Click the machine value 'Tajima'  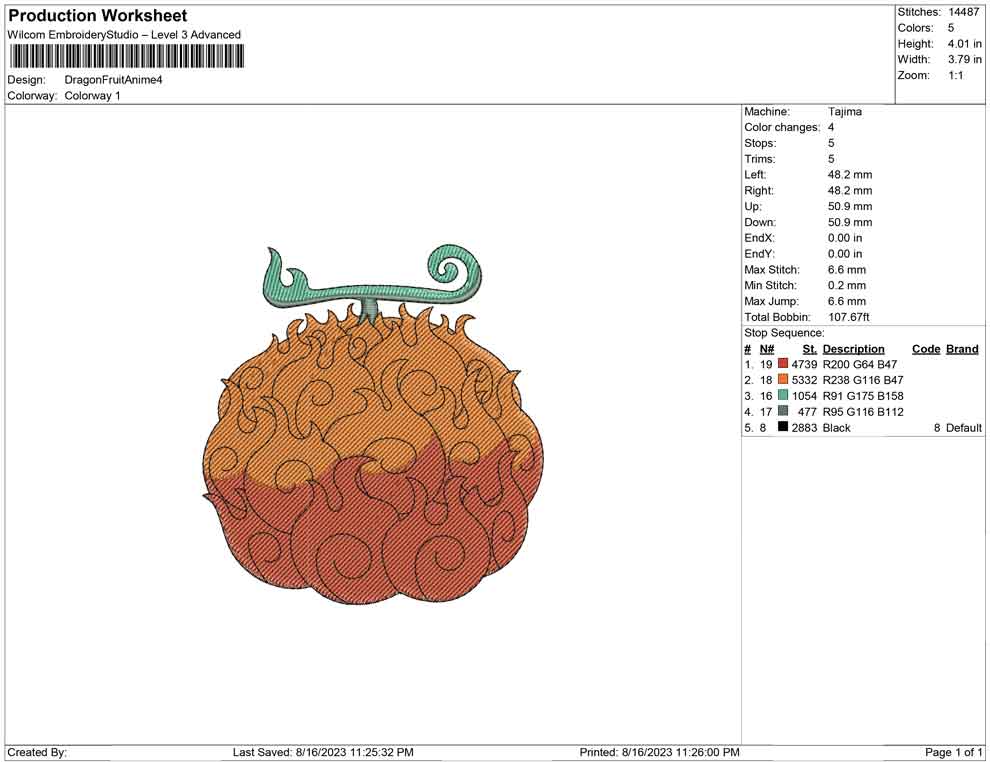[x=845, y=112]
